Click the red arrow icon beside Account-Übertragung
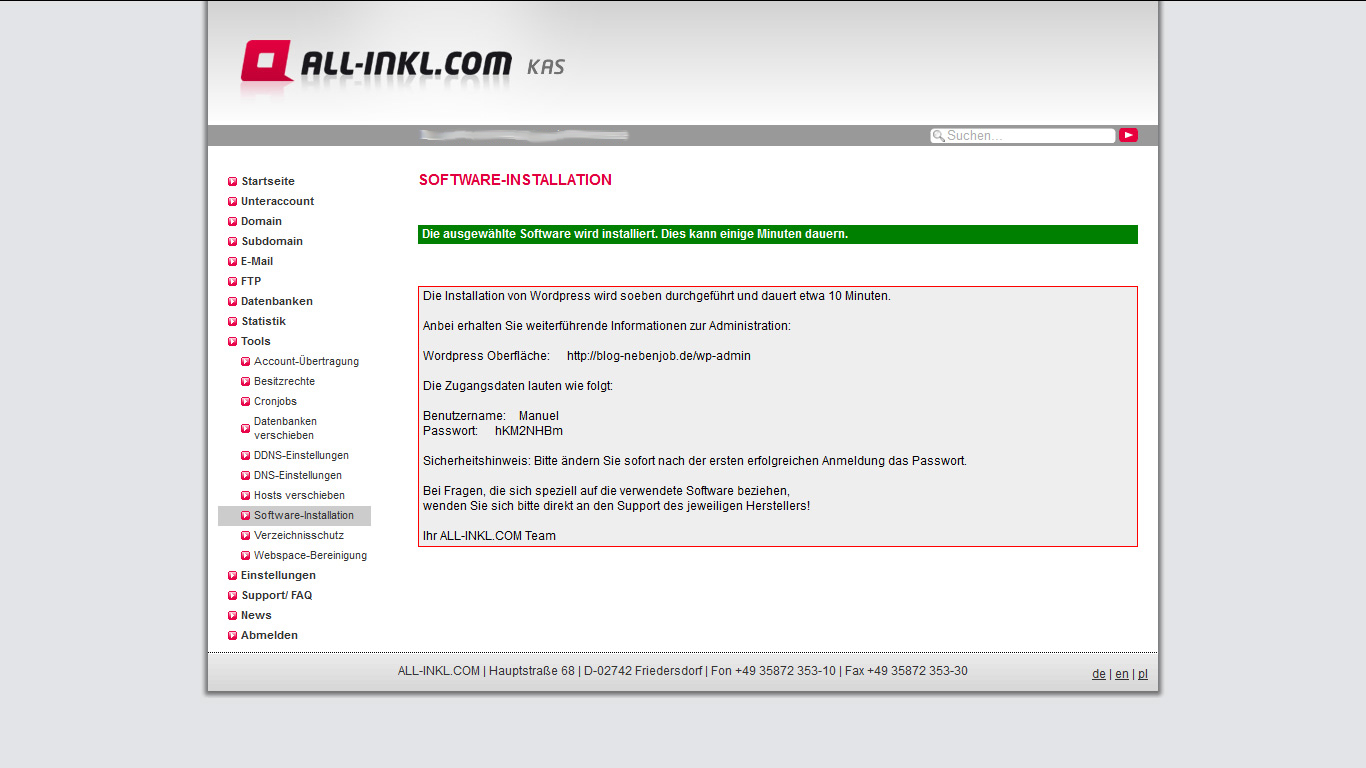1366x768 pixels. [x=245, y=362]
